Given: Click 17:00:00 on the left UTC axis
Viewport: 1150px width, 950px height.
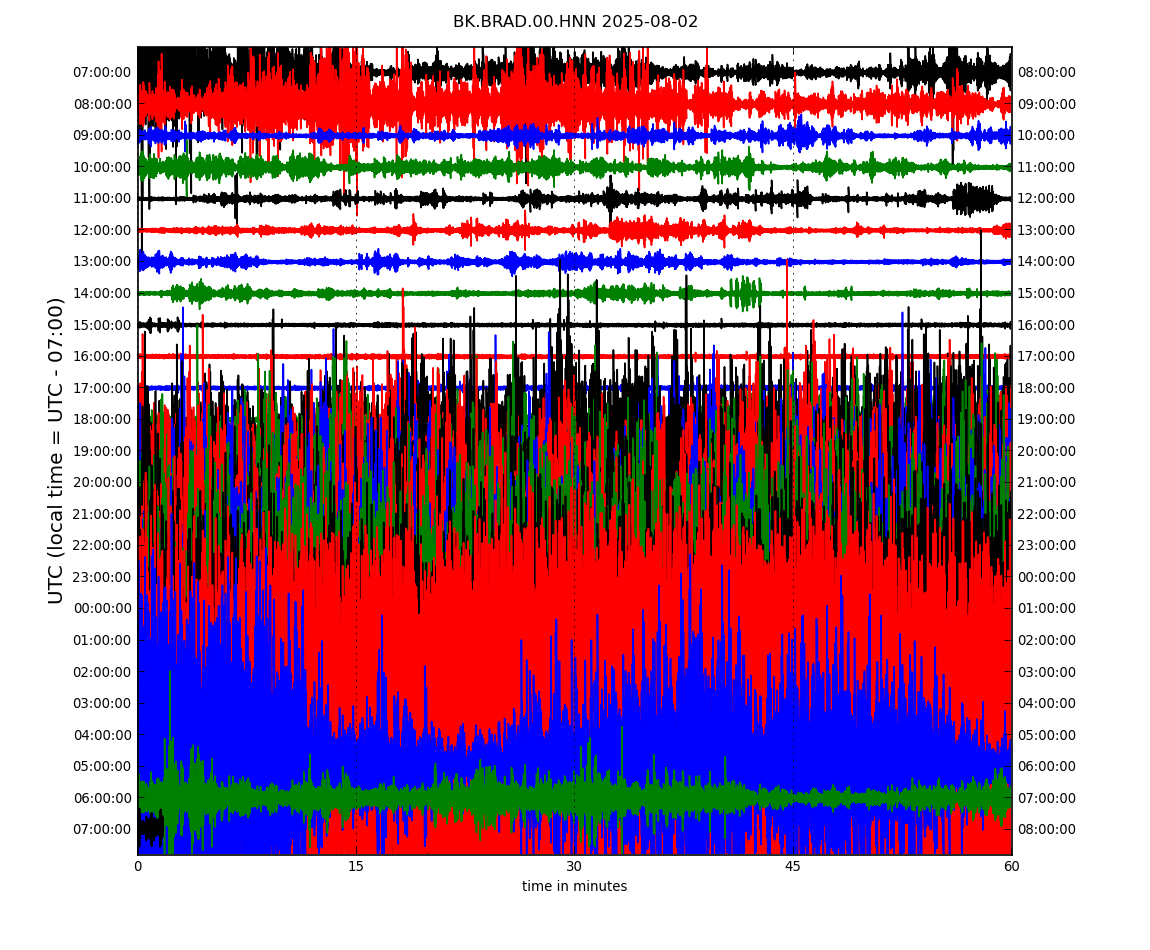Looking at the screenshot, I should click(102, 388).
